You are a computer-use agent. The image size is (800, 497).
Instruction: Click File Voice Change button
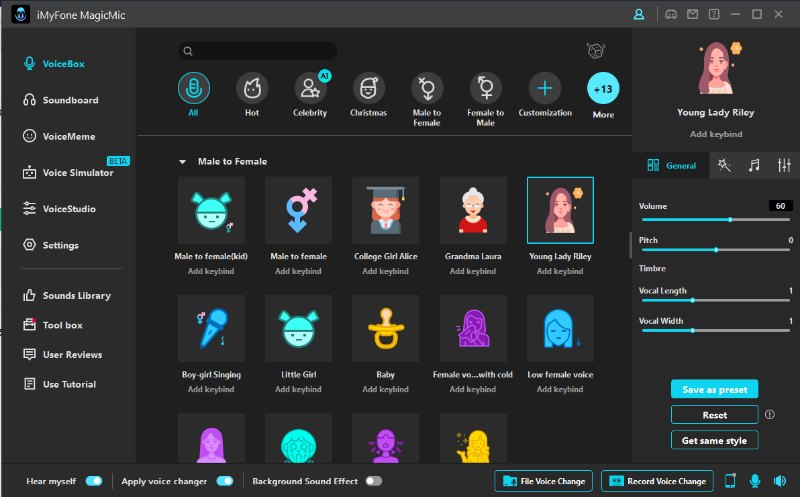544,481
